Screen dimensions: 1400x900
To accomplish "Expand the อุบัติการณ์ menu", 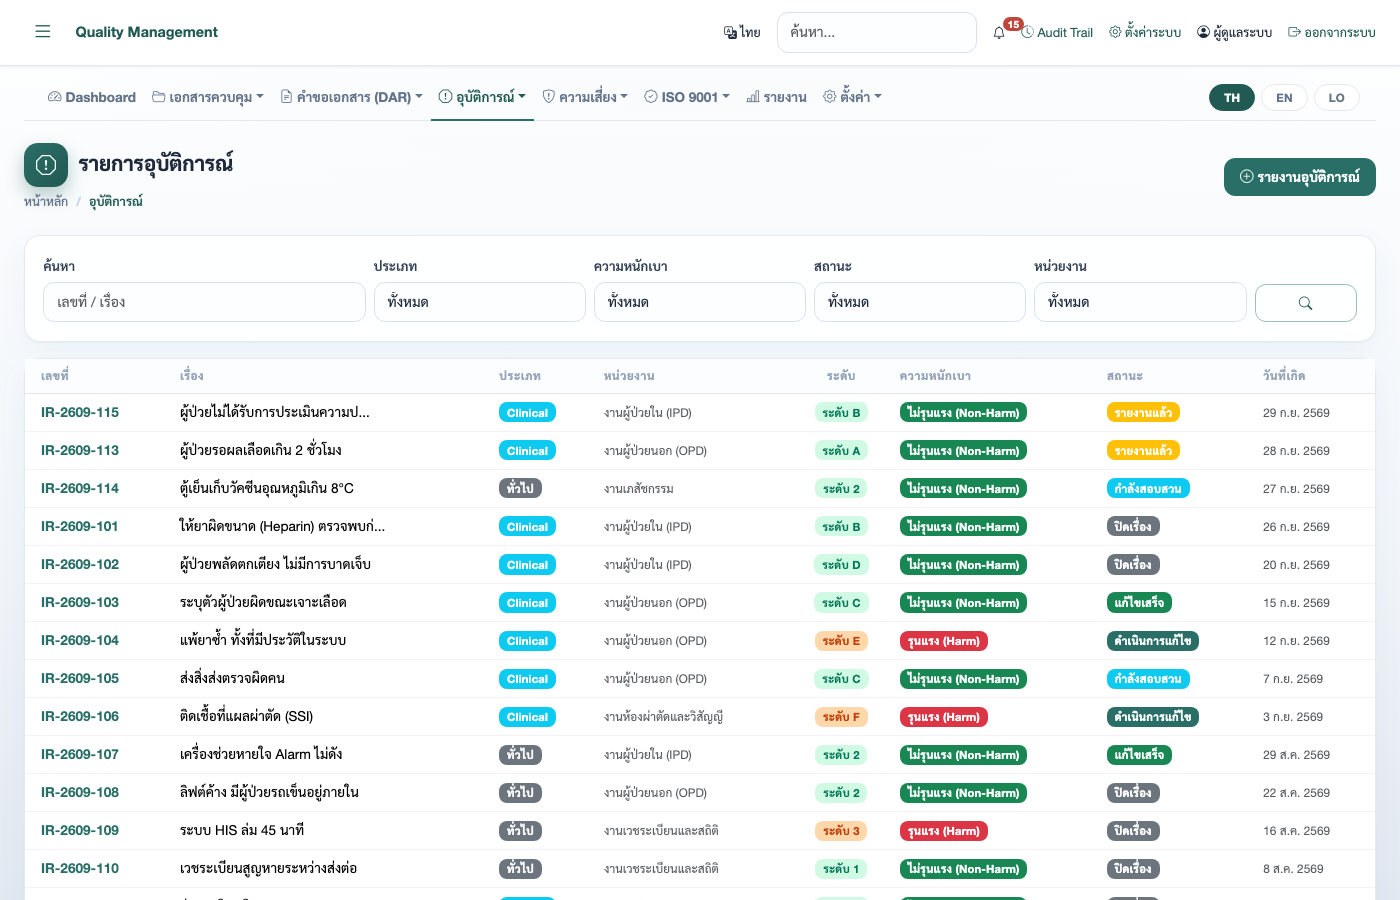I will click(482, 97).
